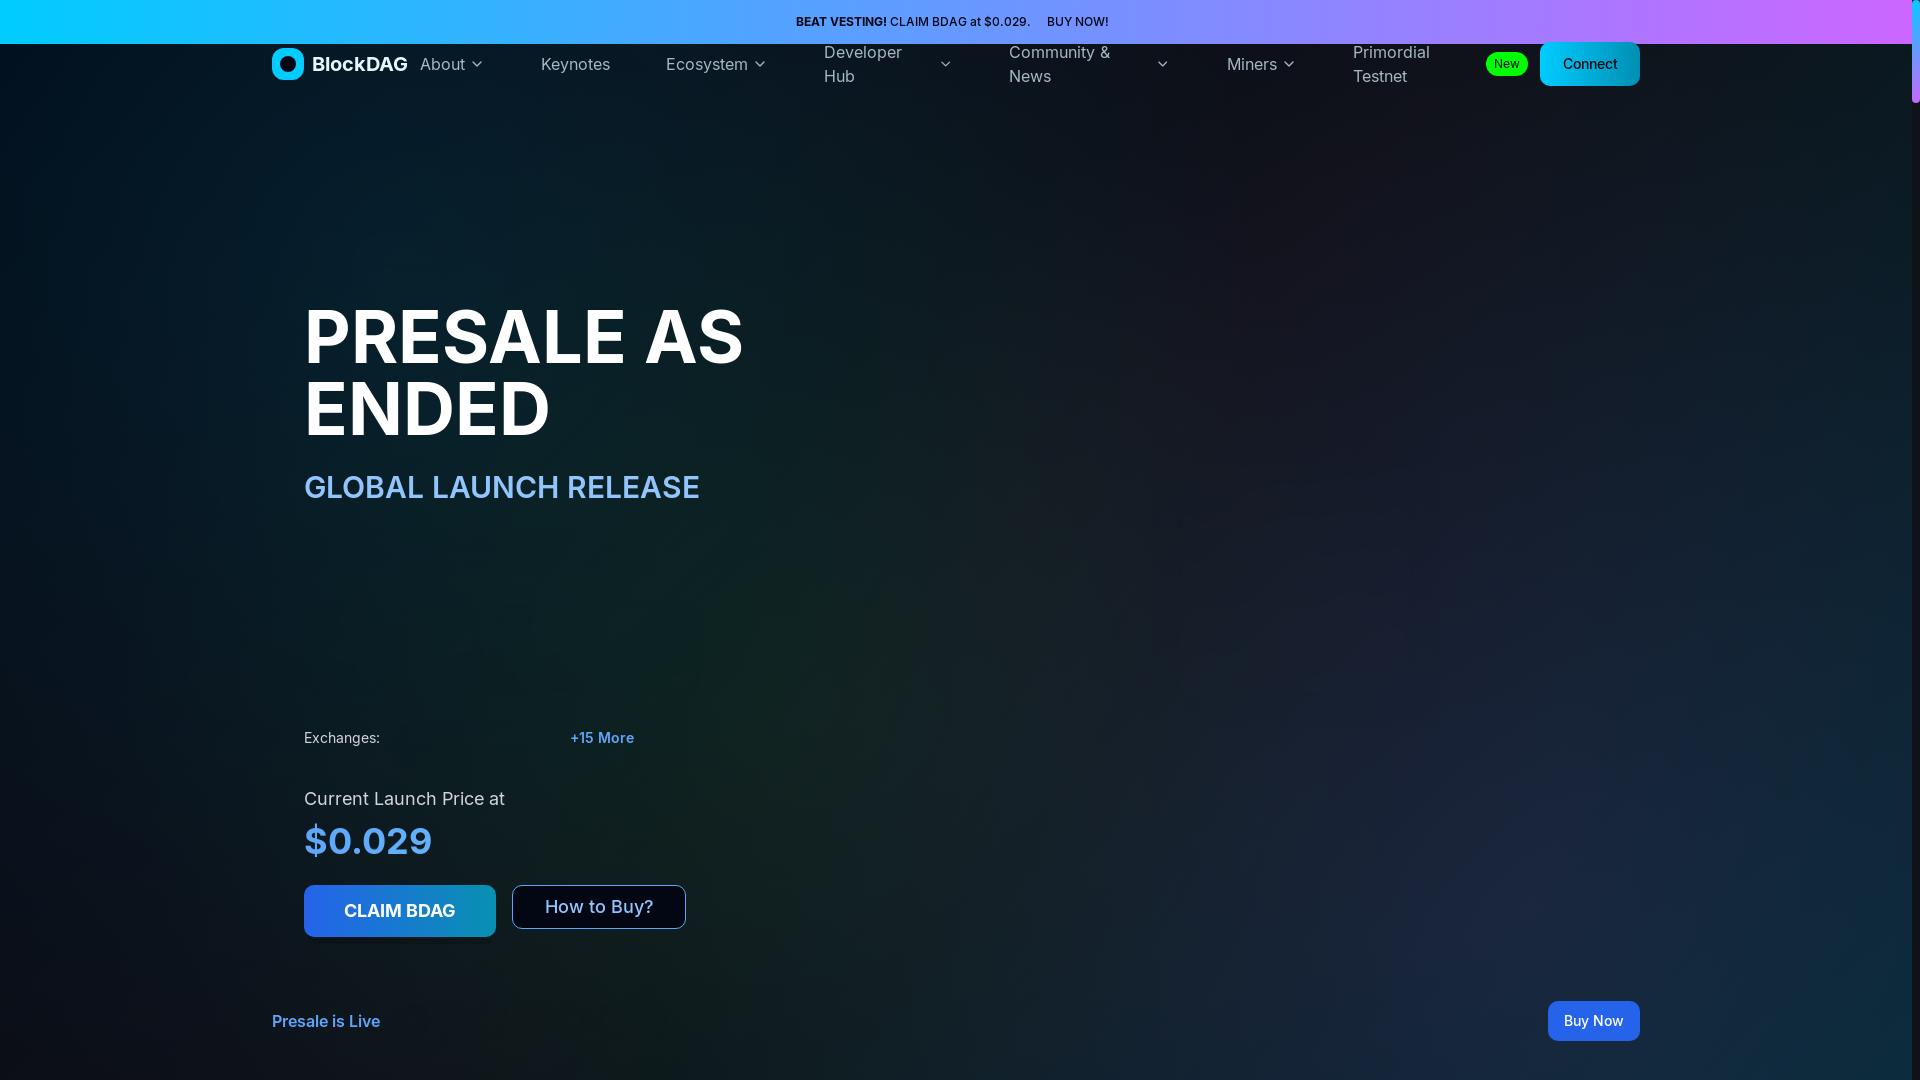
Task: Open the Developer Hub menu
Action: click(x=887, y=64)
